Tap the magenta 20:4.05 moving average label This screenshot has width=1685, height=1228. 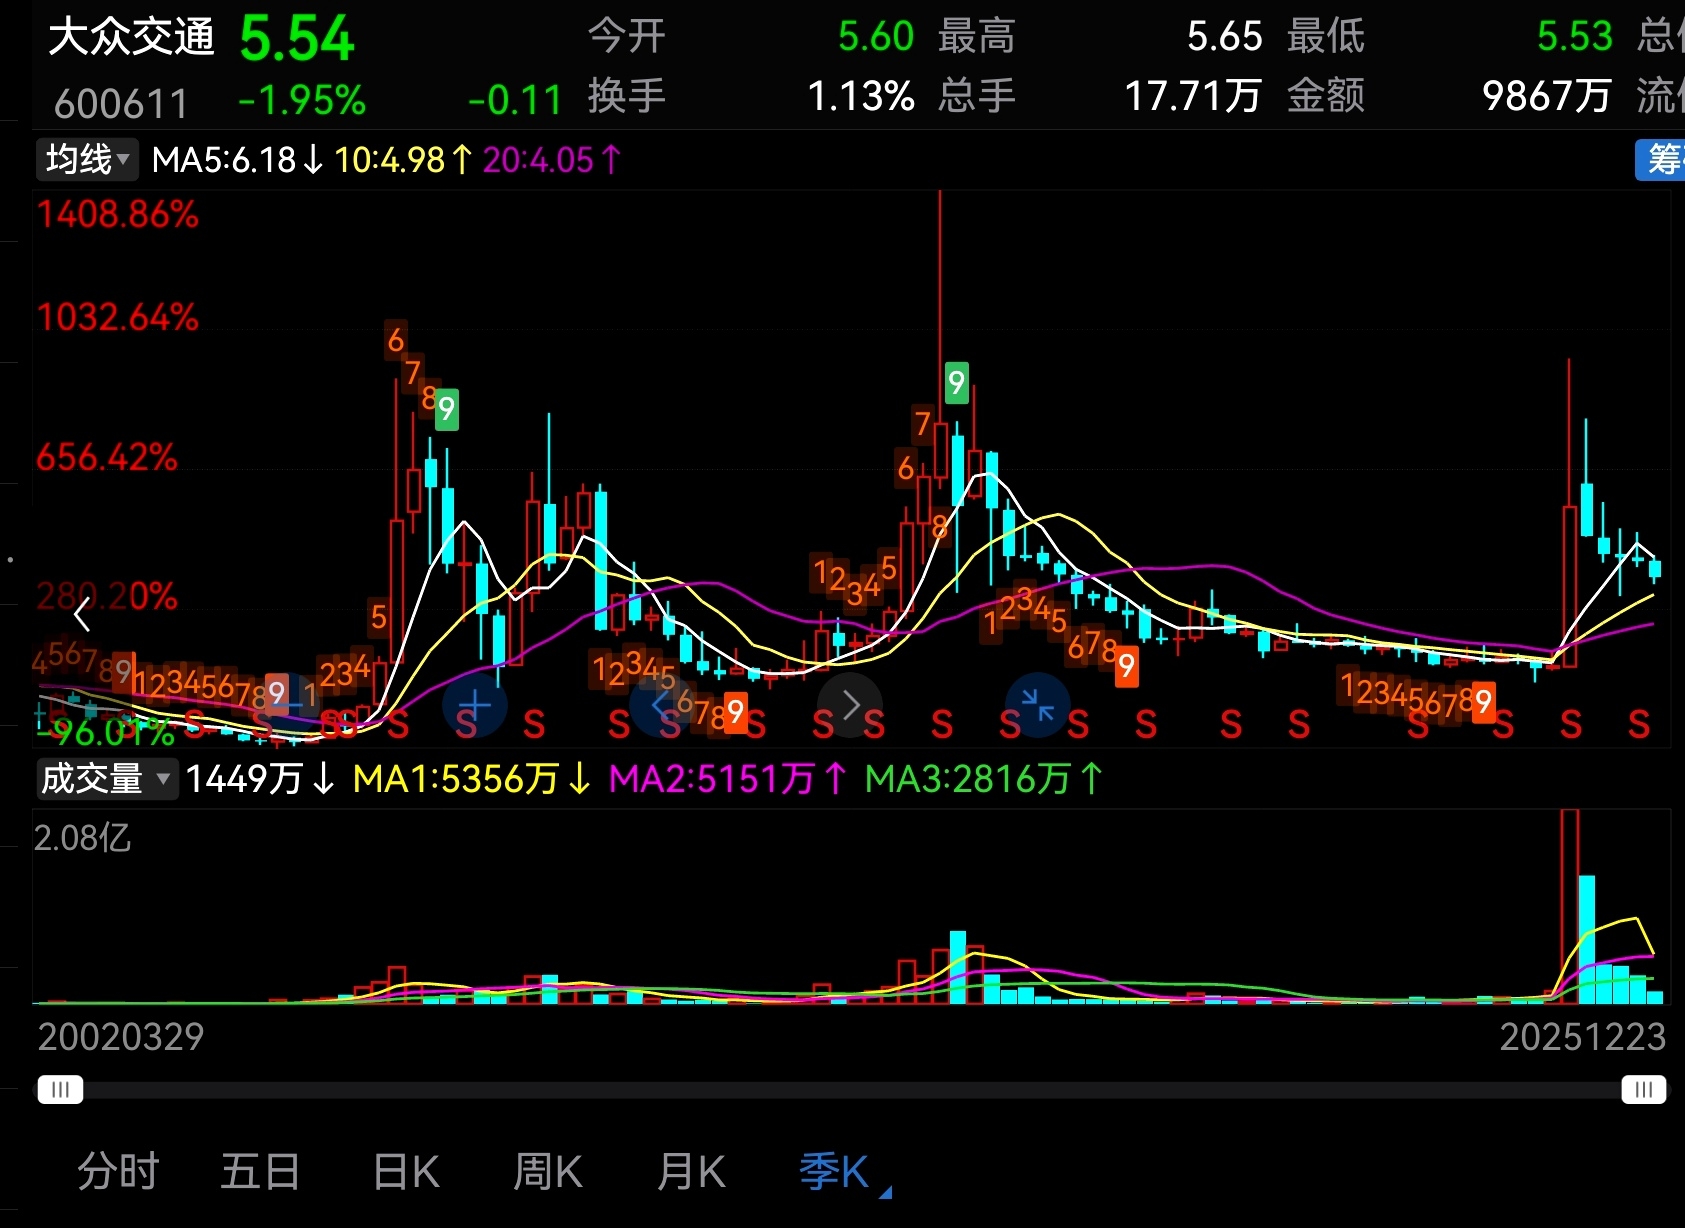point(552,160)
